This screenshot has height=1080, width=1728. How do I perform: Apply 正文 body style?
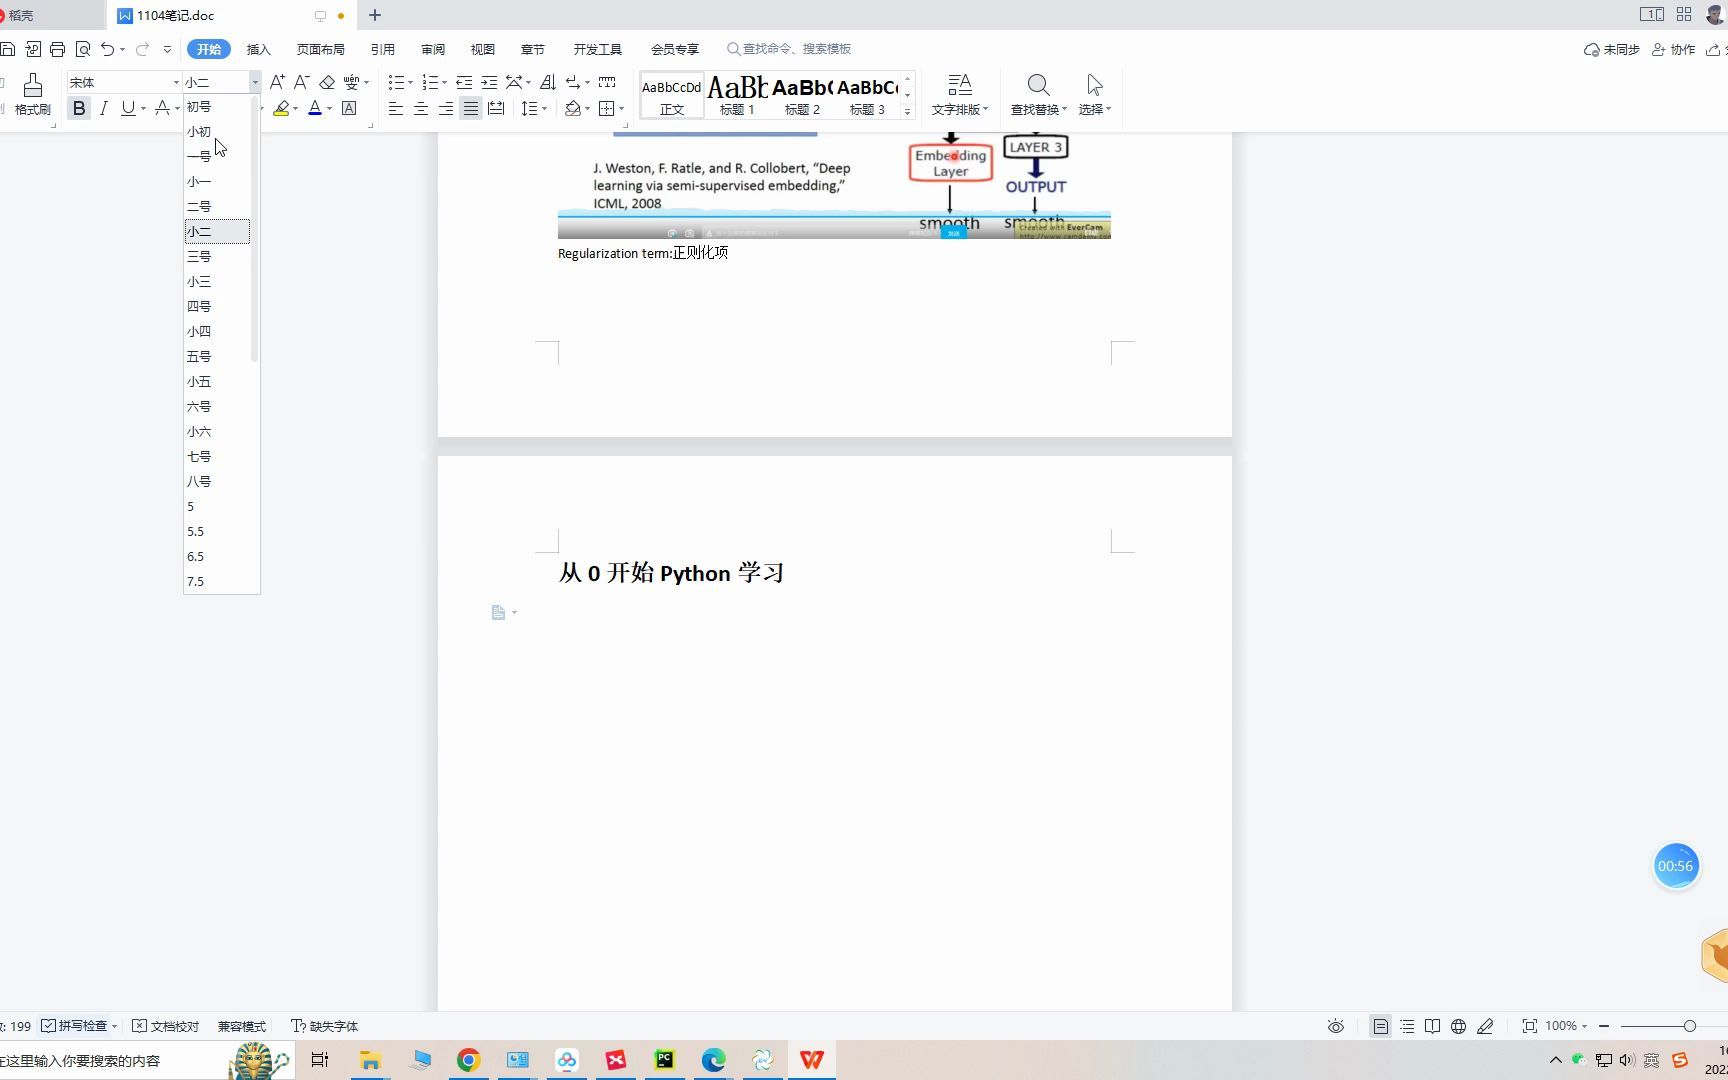click(672, 95)
